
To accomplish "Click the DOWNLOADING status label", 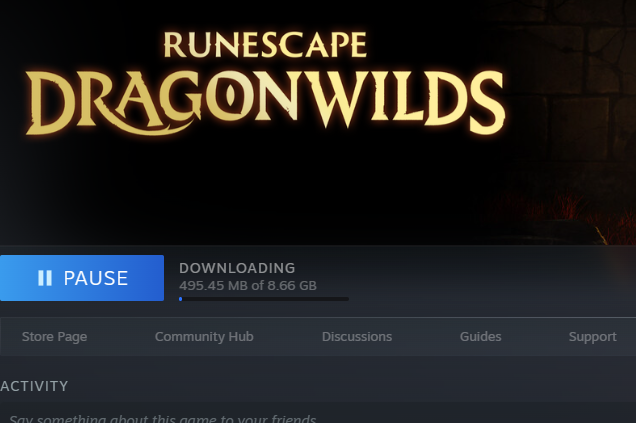I will 237,268.
